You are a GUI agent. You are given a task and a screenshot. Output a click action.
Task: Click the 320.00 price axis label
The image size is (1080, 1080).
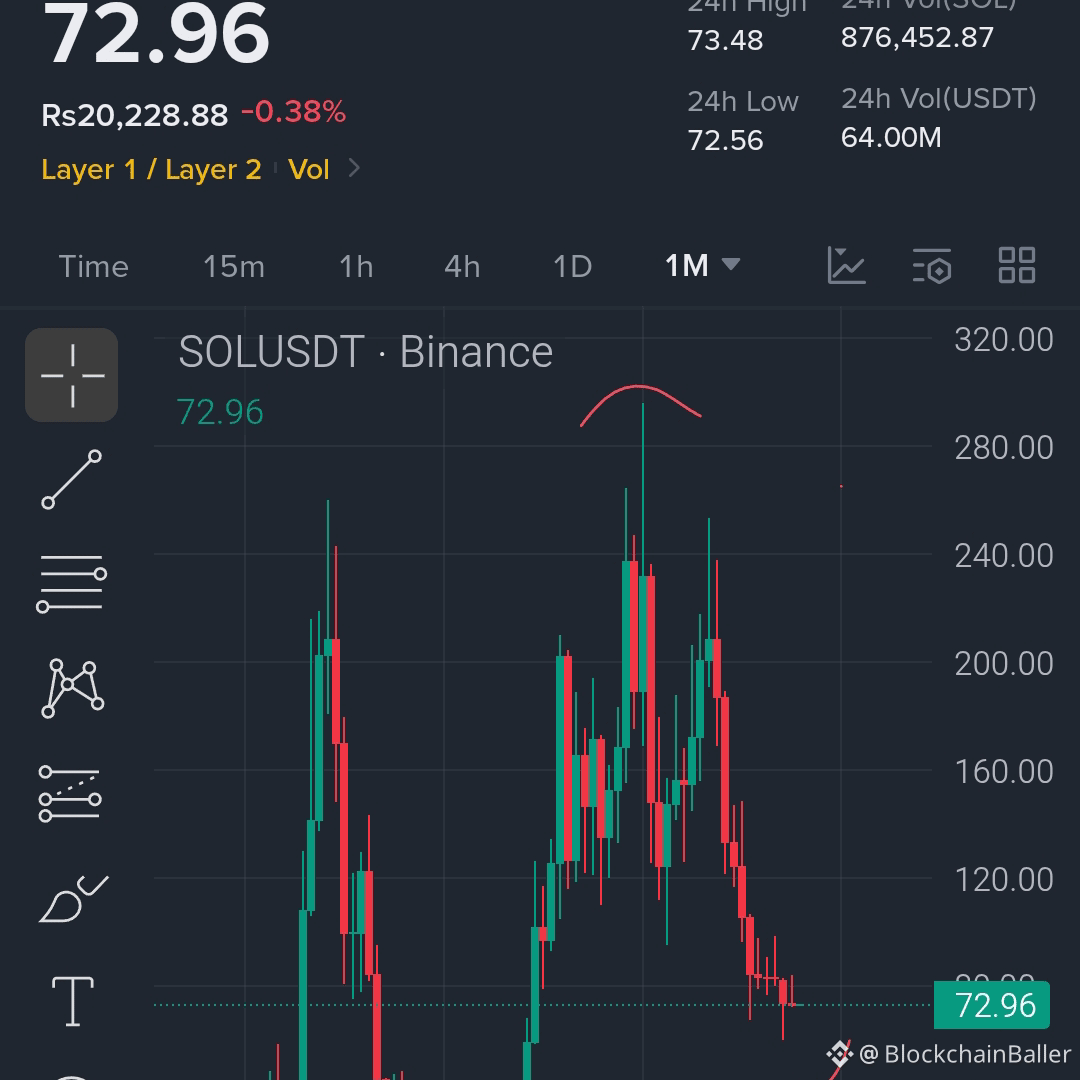(1004, 340)
